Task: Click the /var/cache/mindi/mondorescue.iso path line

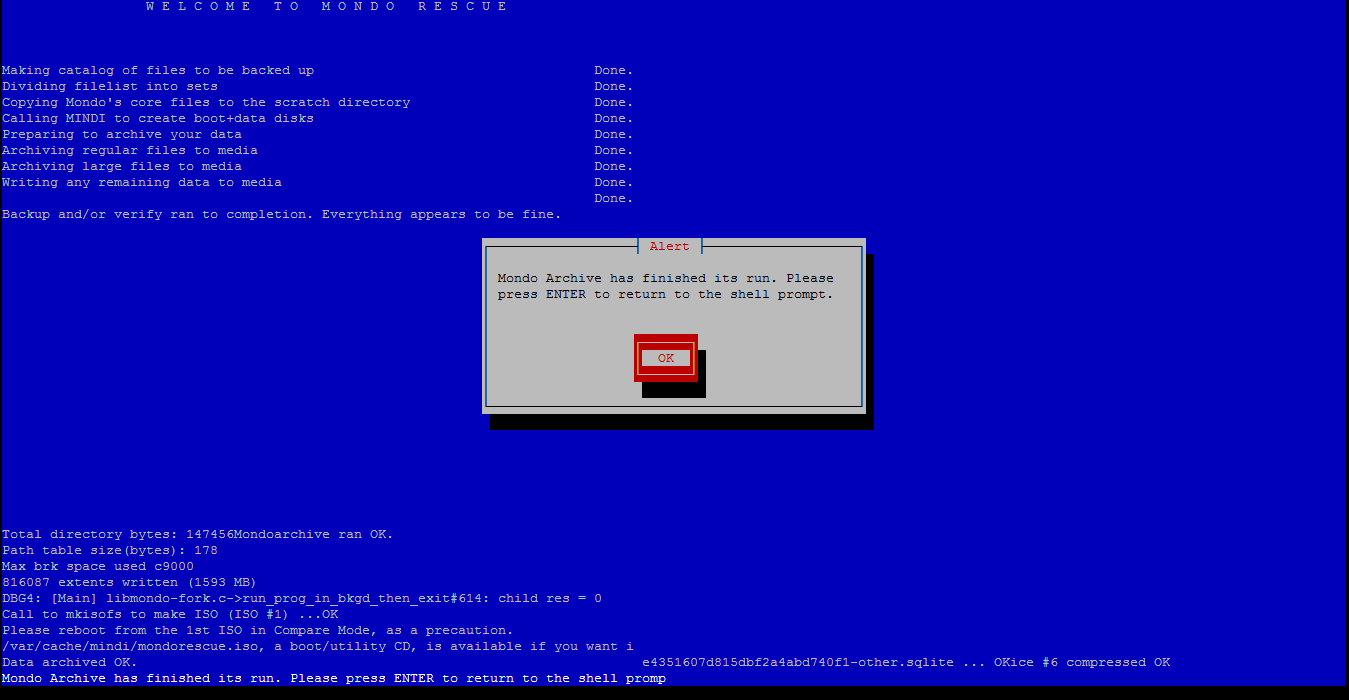Action: [x=318, y=646]
